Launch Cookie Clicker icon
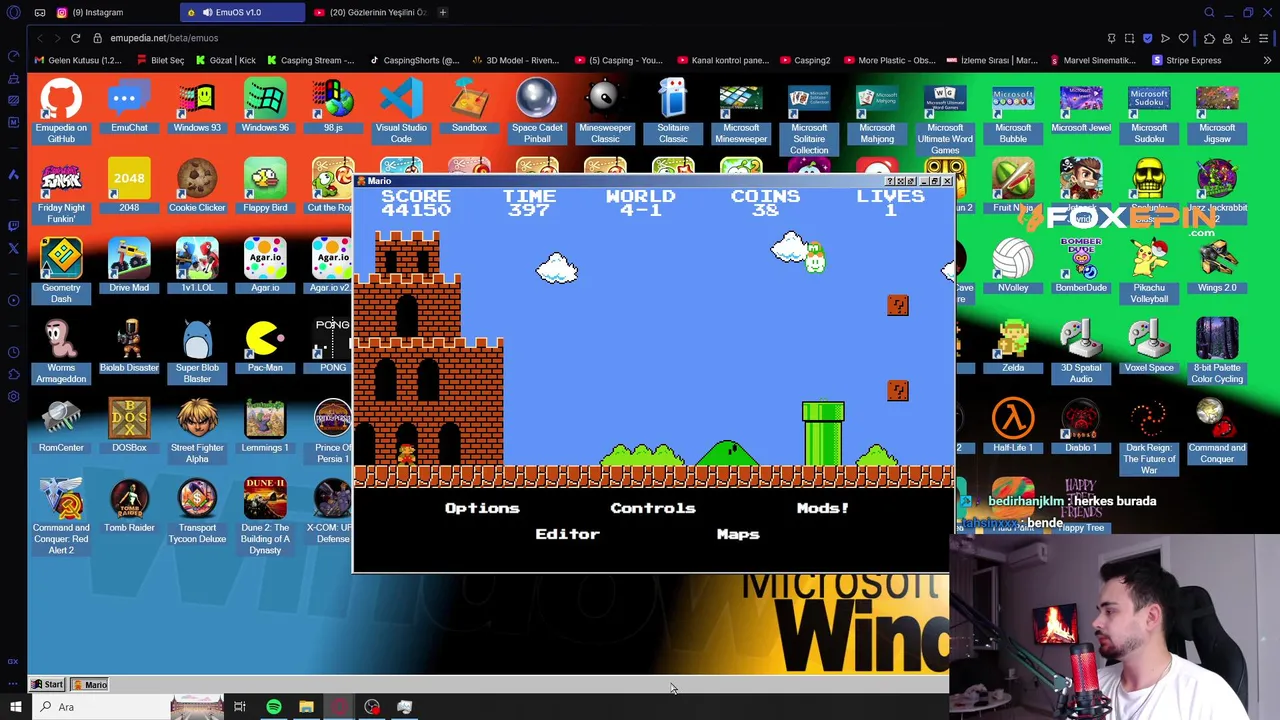 (197, 185)
